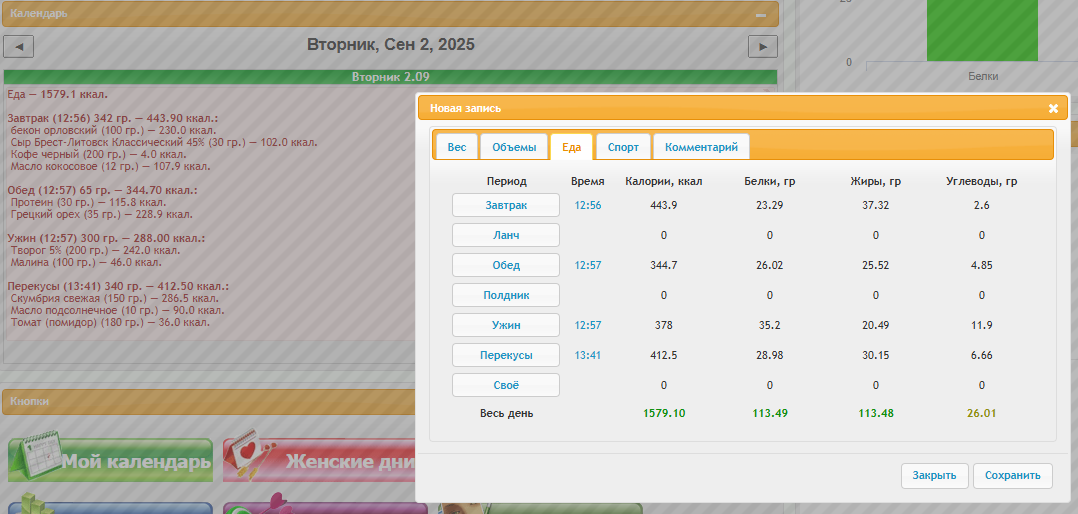Click total fats 113.48

click(x=876, y=414)
